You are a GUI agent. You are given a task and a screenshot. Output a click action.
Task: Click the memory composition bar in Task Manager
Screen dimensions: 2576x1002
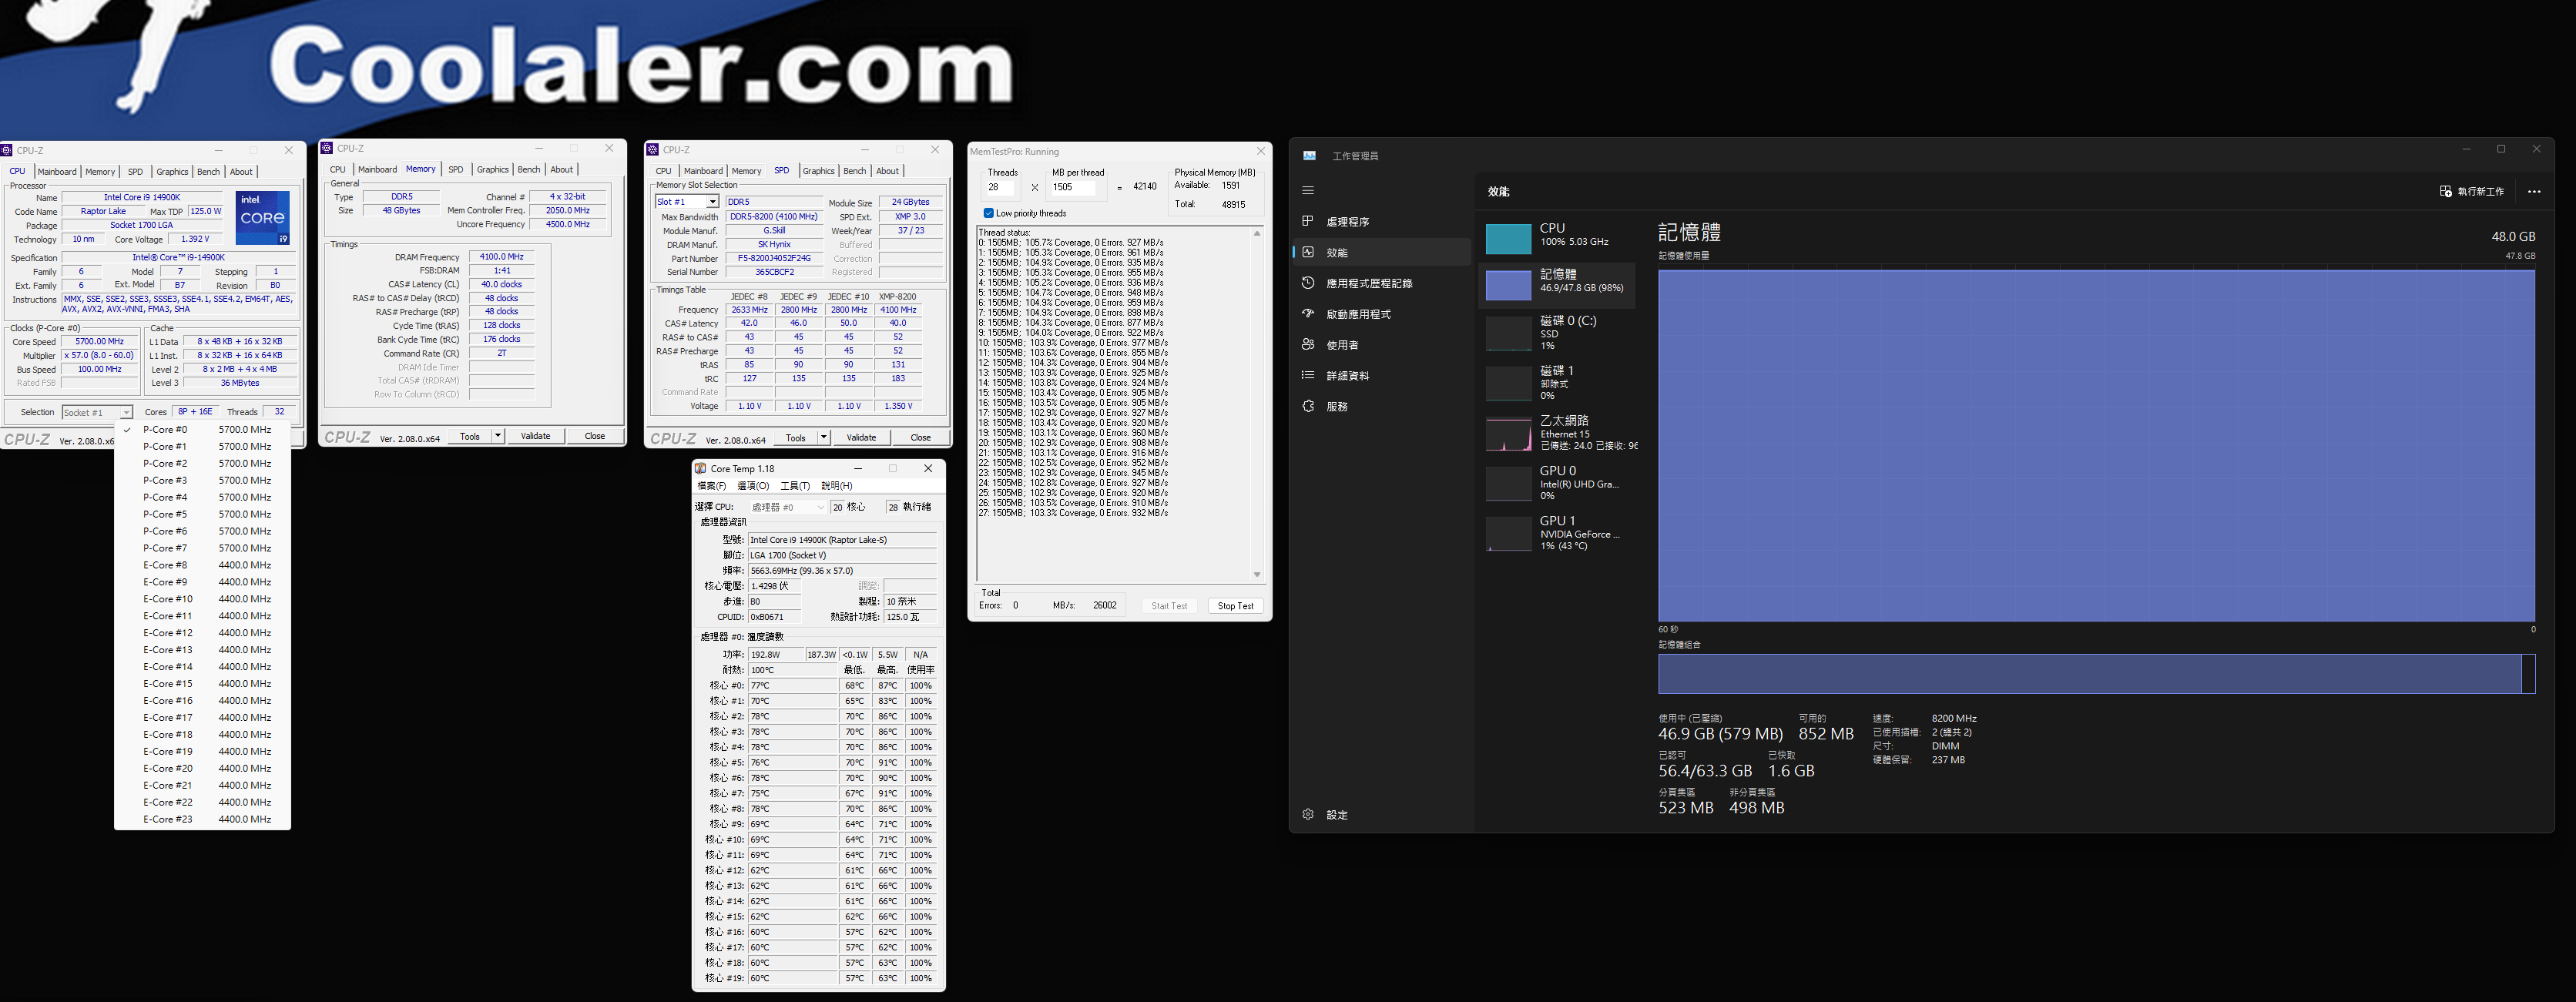[2096, 673]
